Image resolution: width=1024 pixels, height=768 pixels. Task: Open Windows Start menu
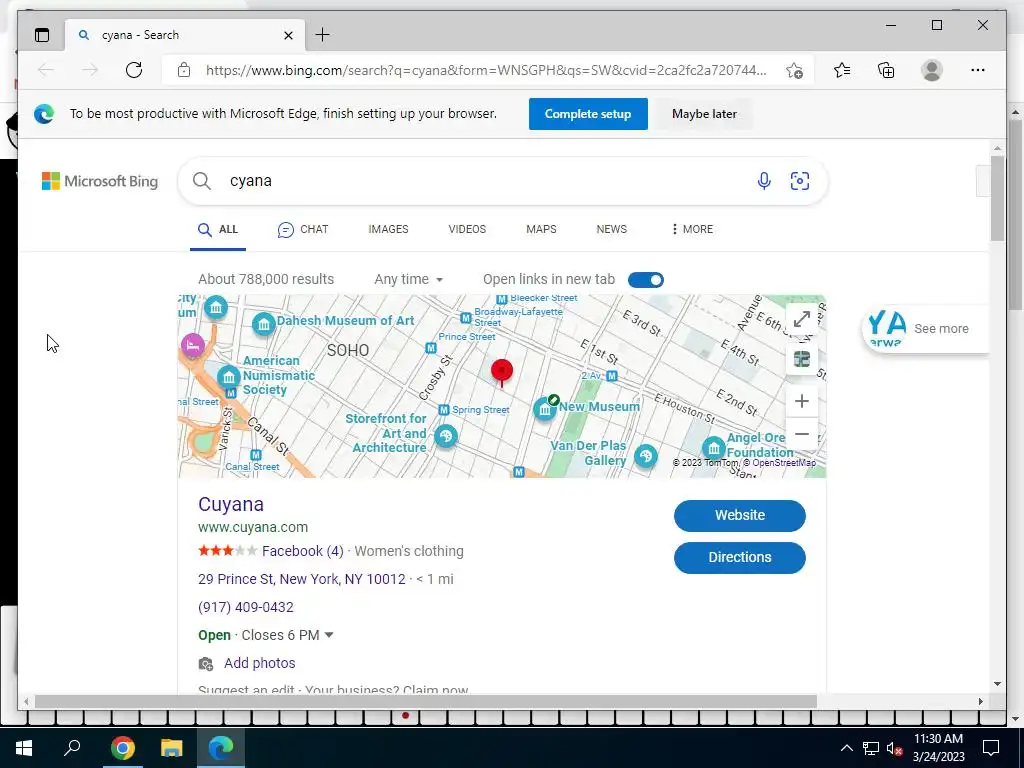pos(24,748)
